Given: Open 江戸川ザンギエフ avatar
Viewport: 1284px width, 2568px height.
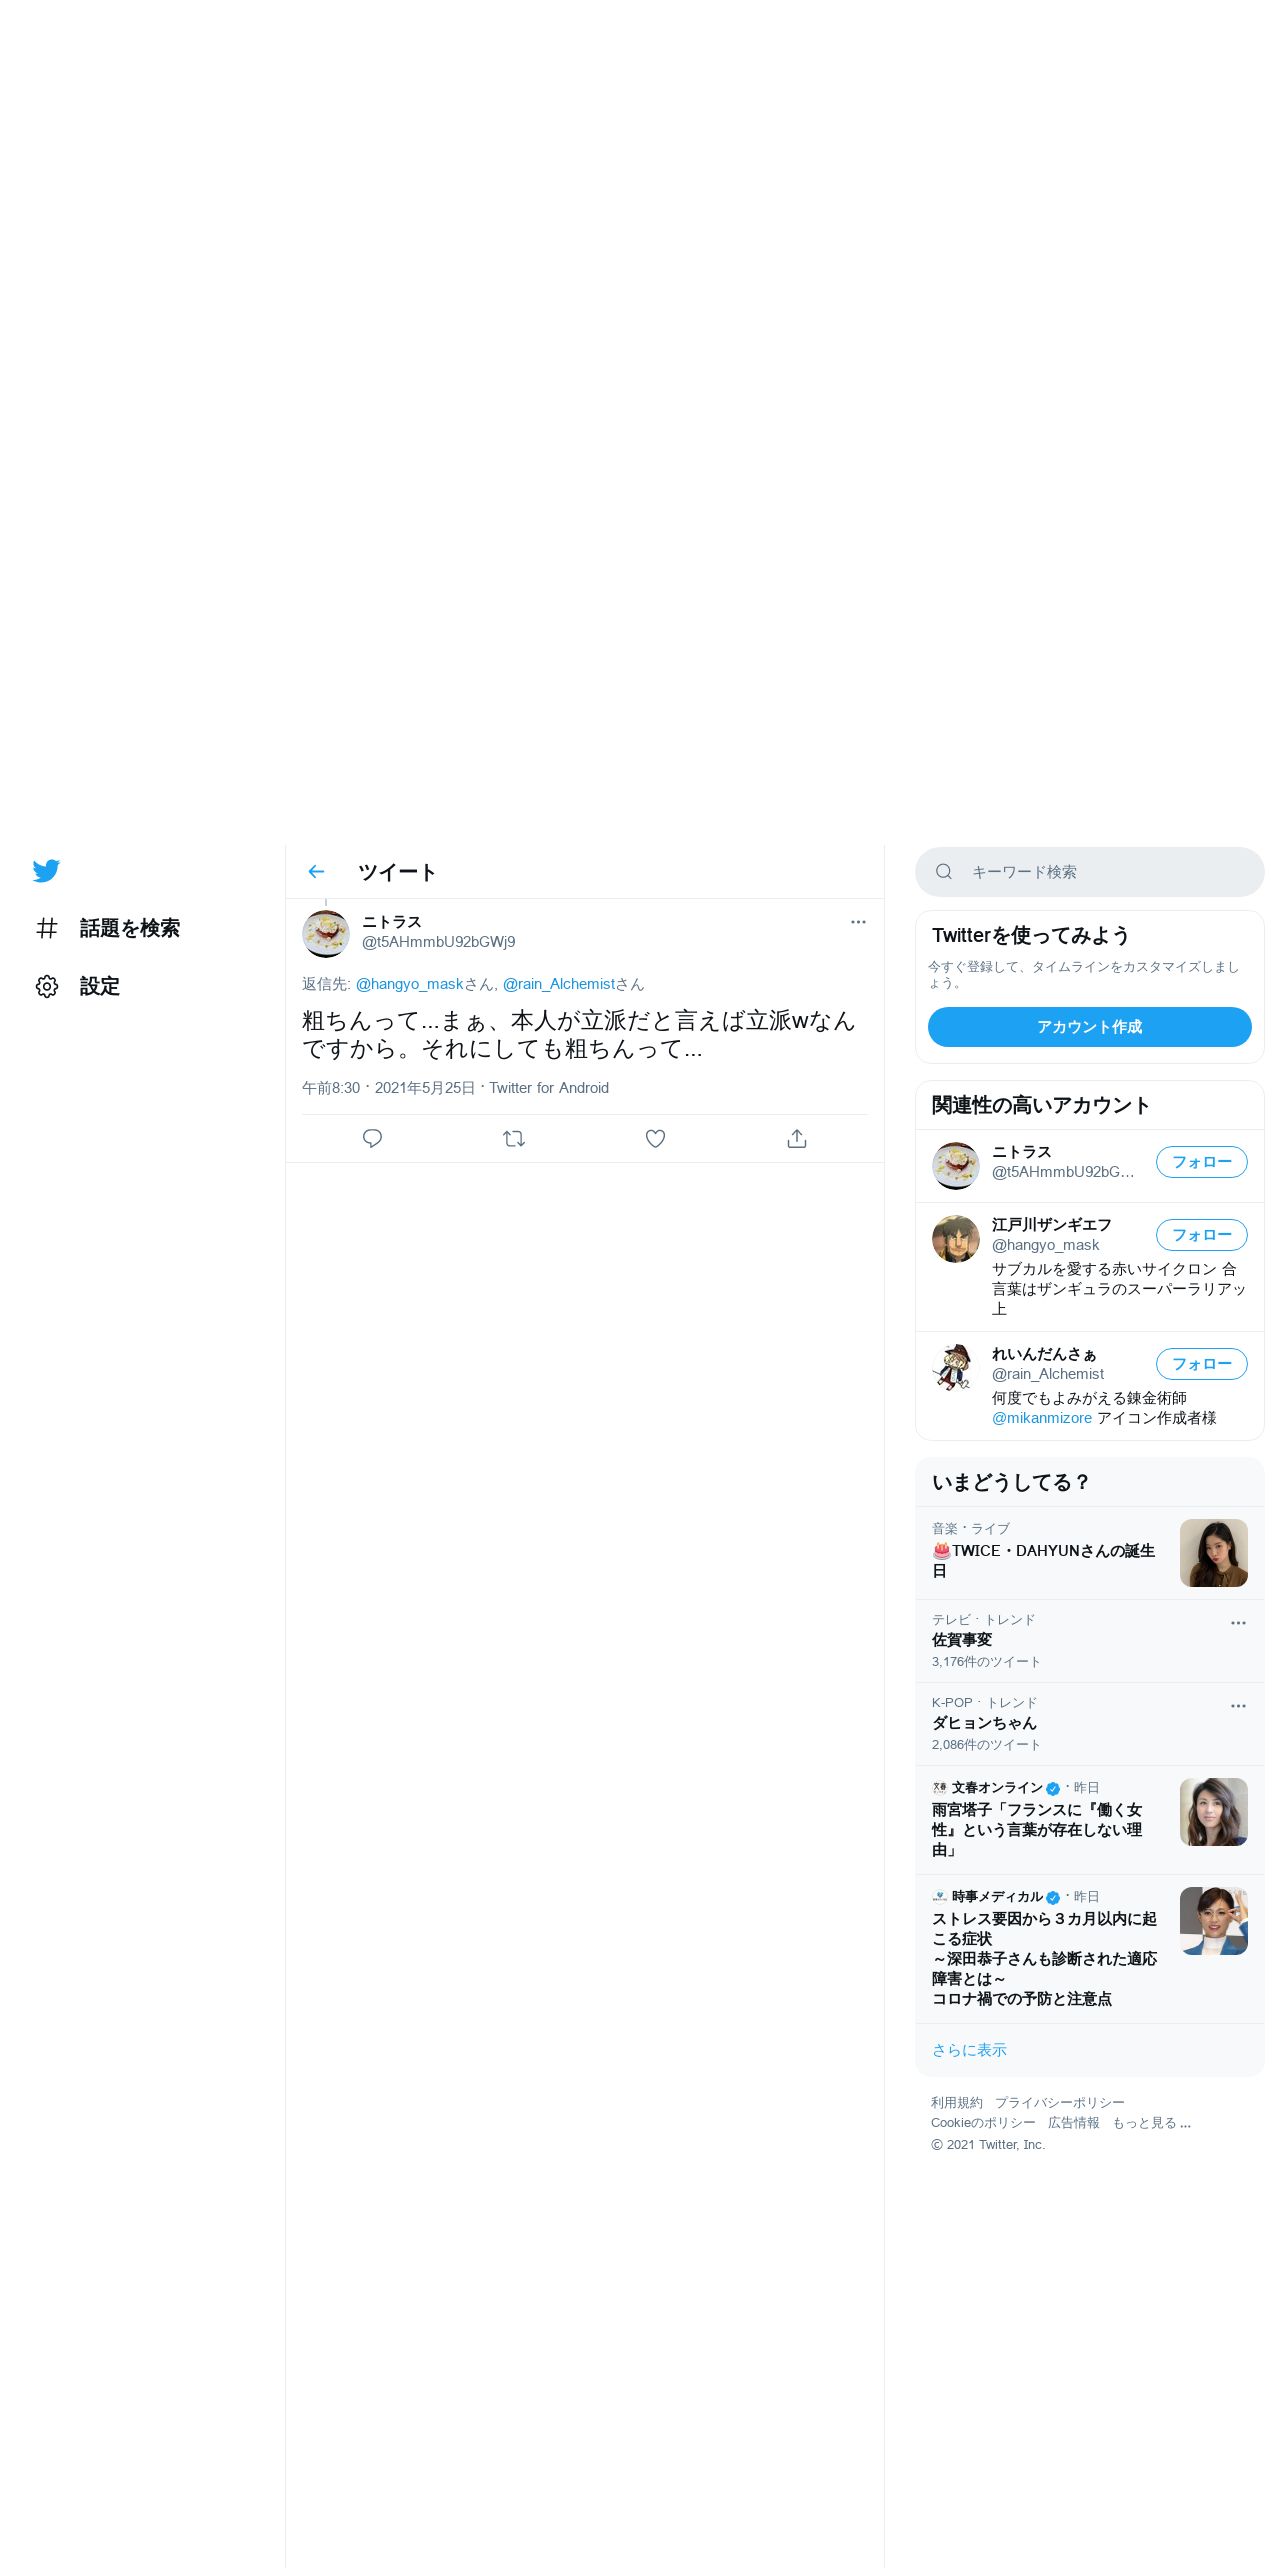Looking at the screenshot, I should pyautogui.click(x=956, y=1239).
